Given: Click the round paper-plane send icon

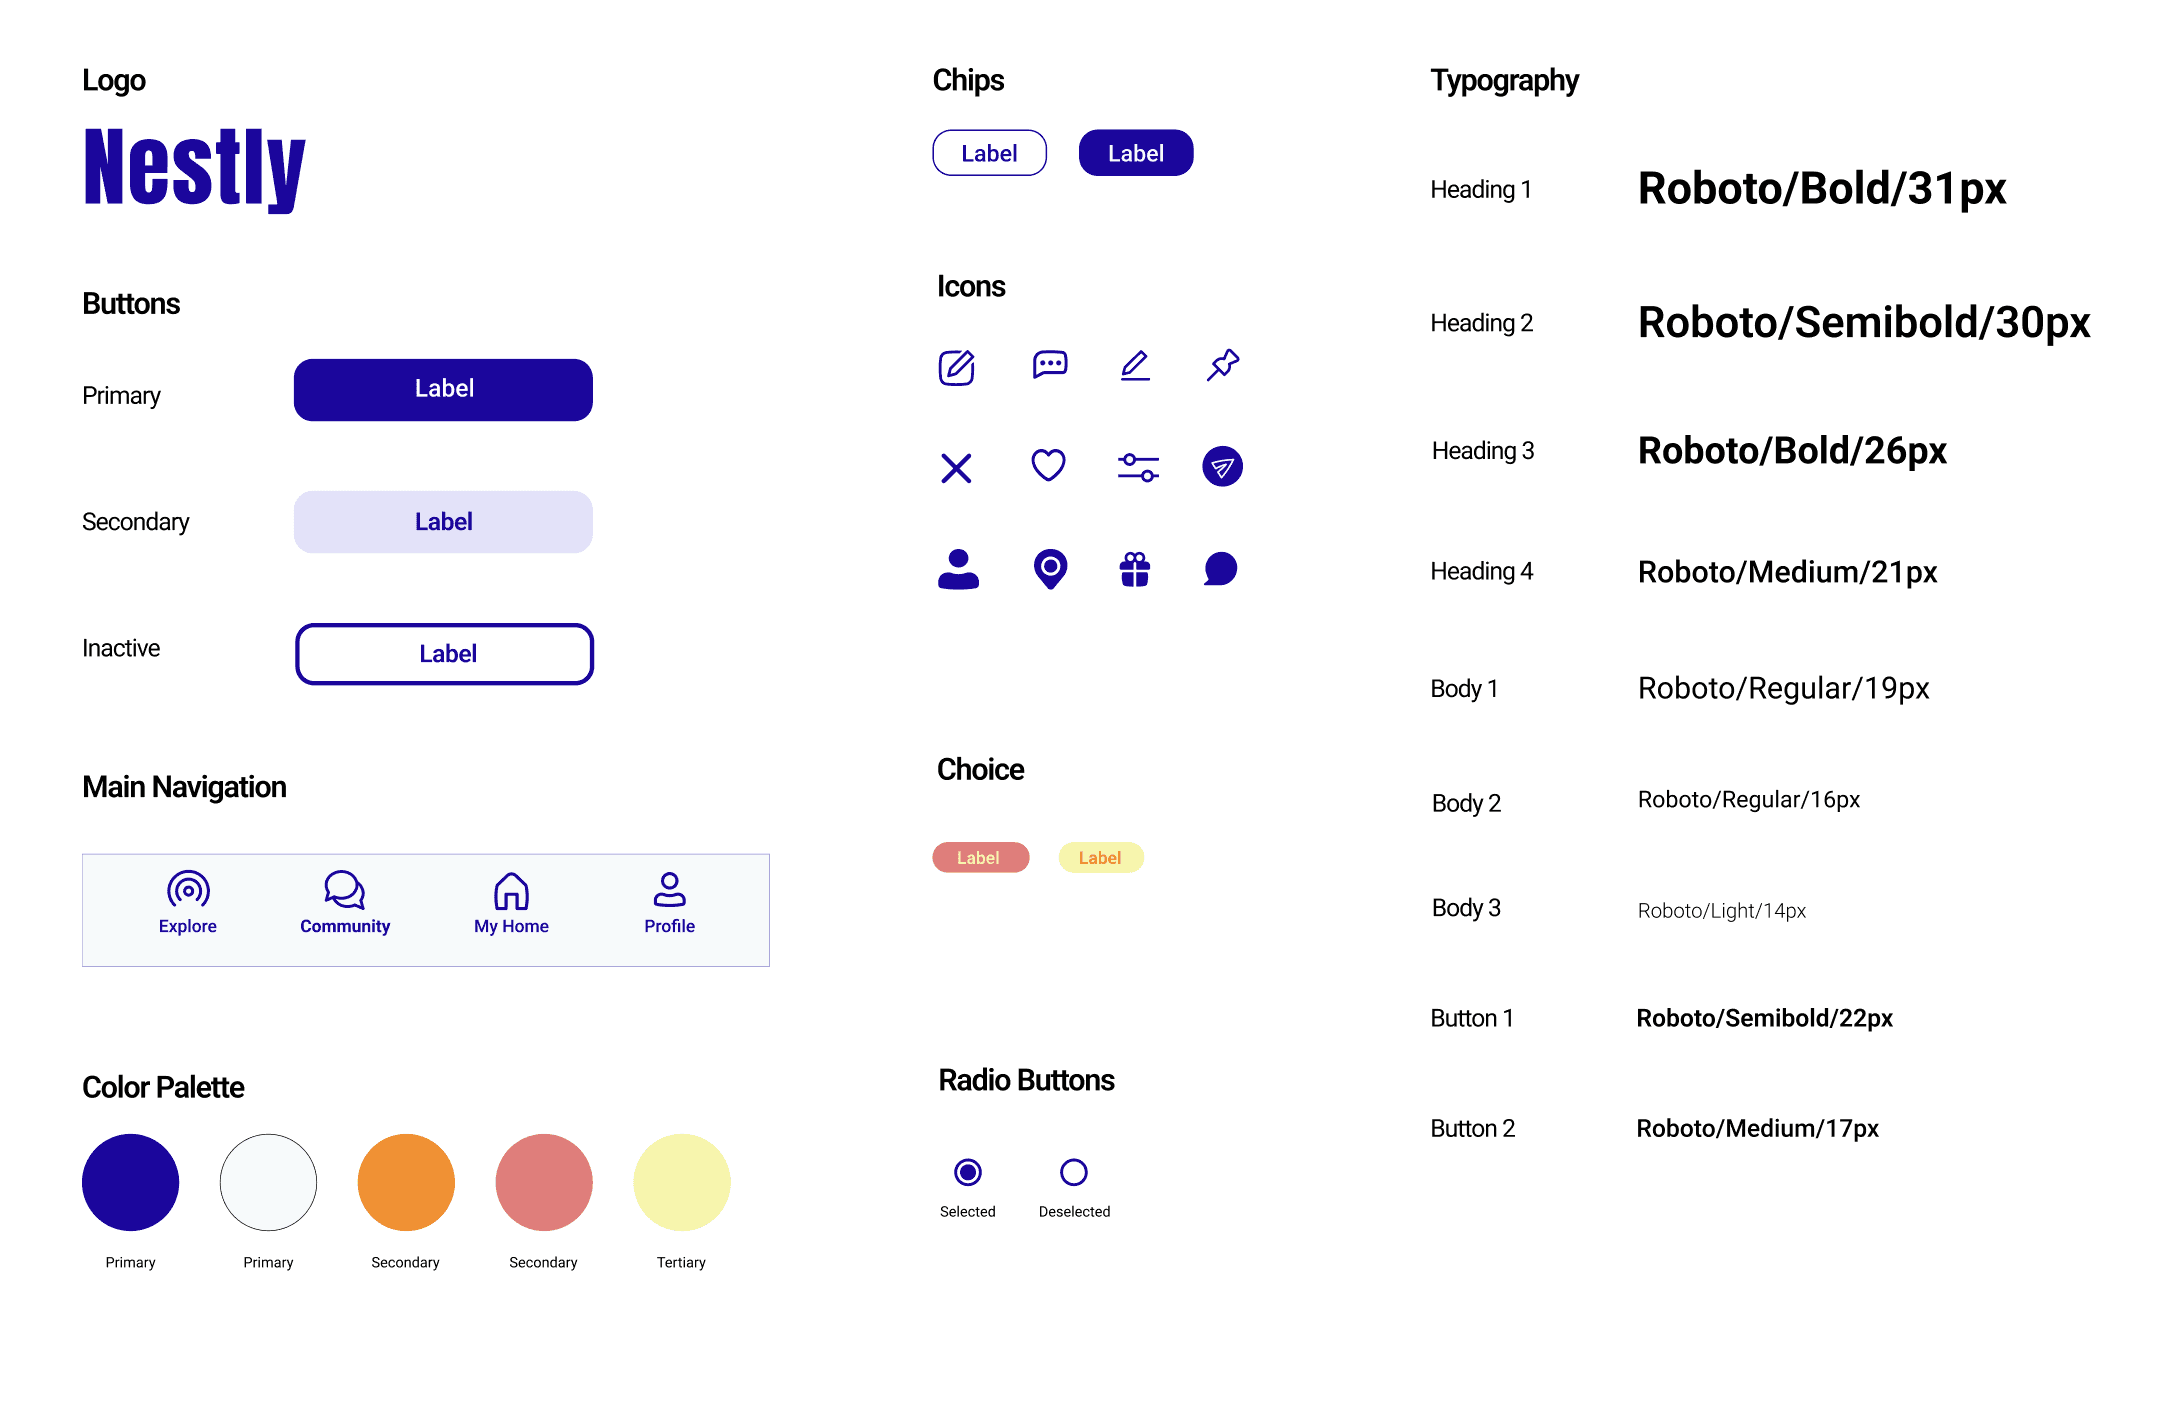Looking at the screenshot, I should tap(1222, 466).
